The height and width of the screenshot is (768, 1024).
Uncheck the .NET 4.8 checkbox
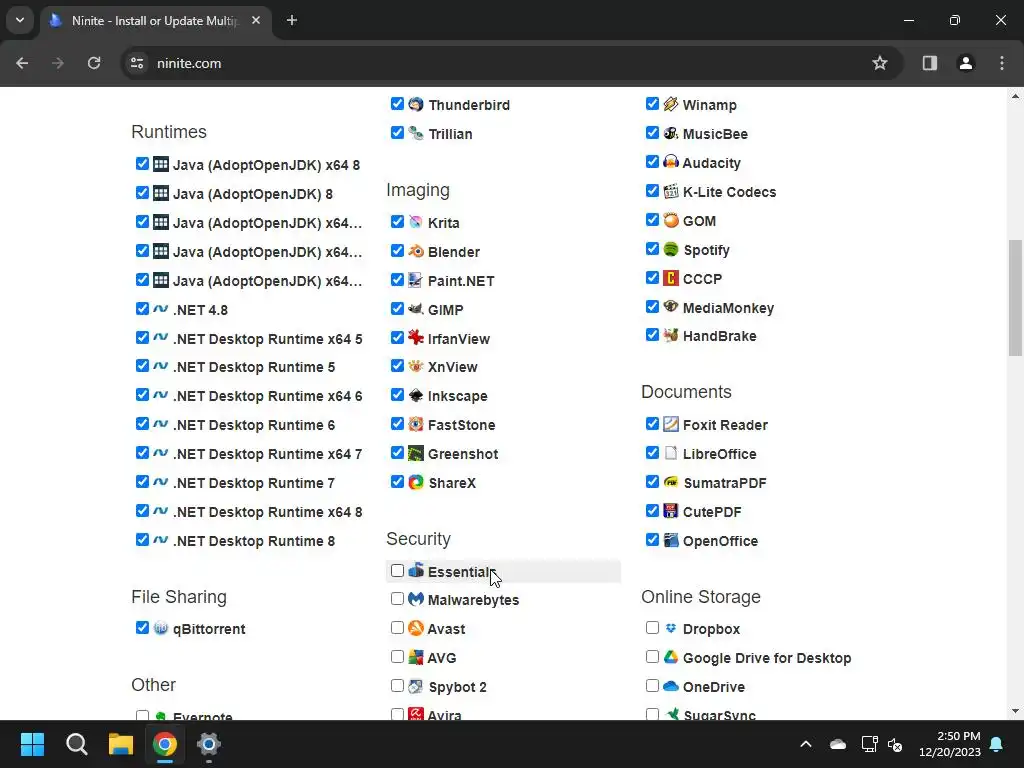(x=142, y=308)
